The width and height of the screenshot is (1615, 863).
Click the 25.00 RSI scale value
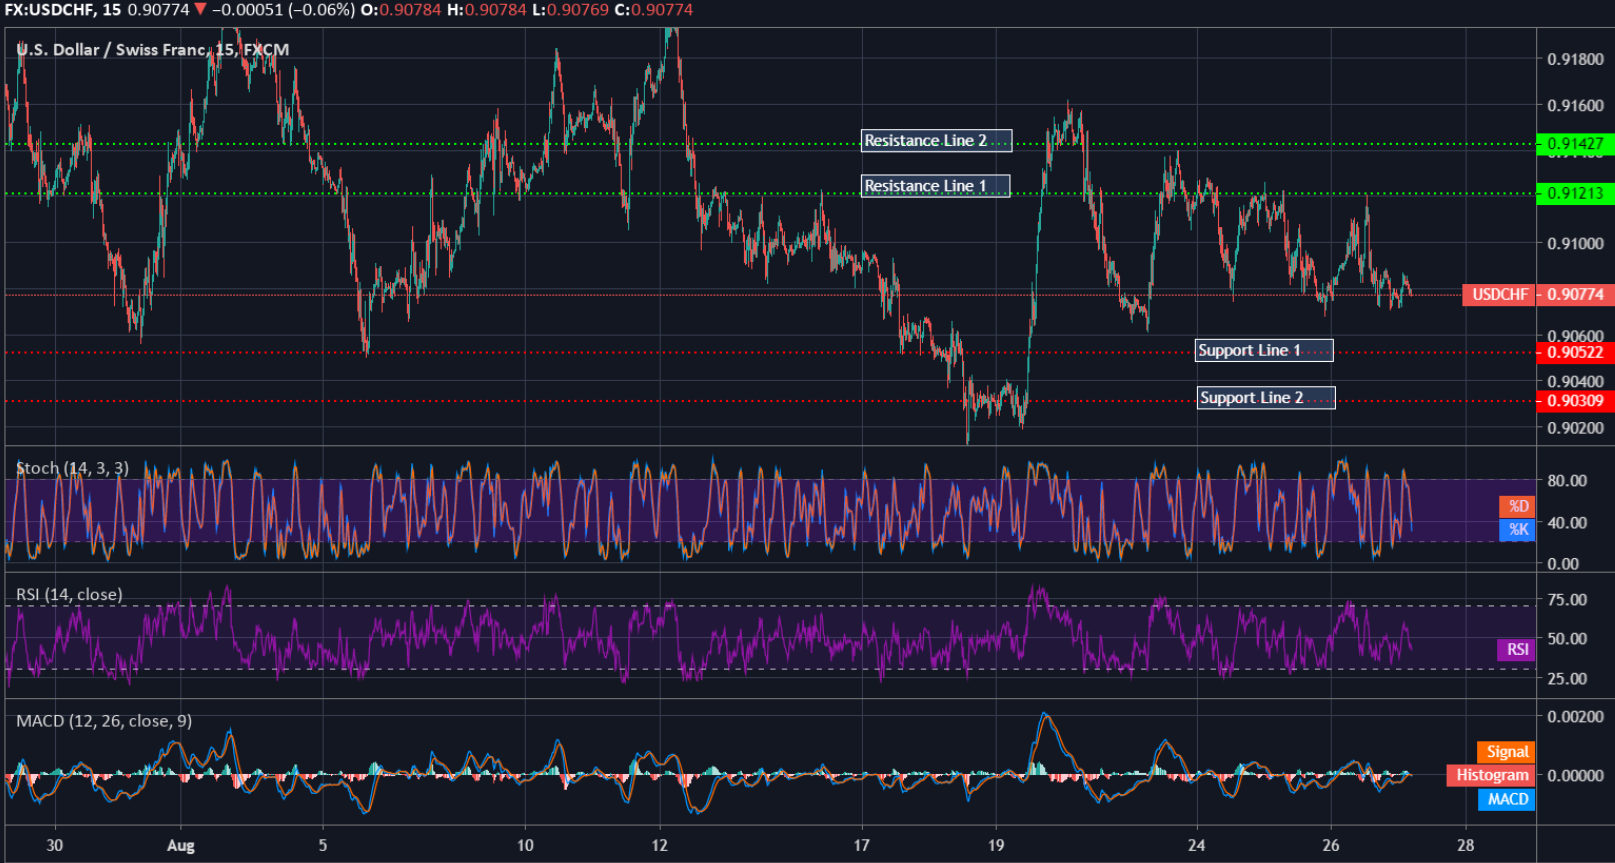pos(1567,679)
